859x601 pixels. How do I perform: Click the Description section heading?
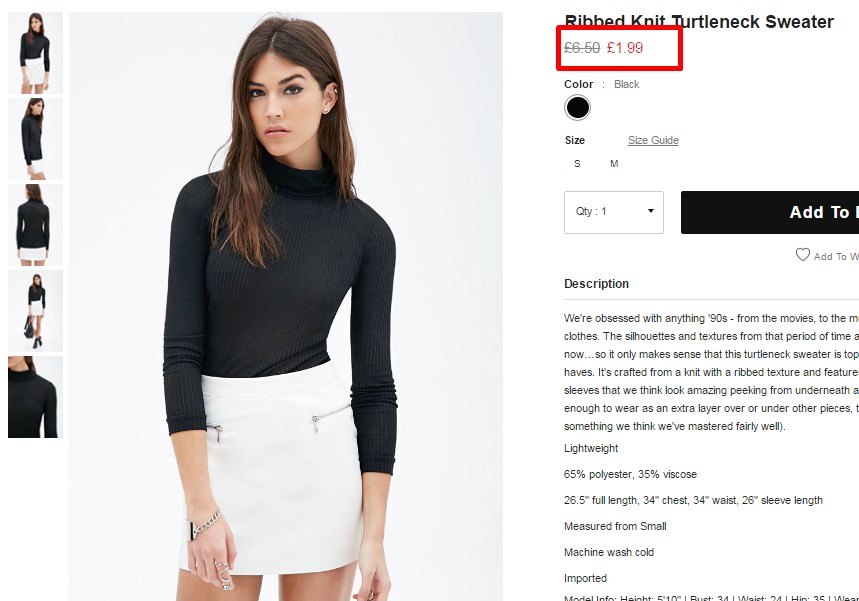(x=597, y=284)
